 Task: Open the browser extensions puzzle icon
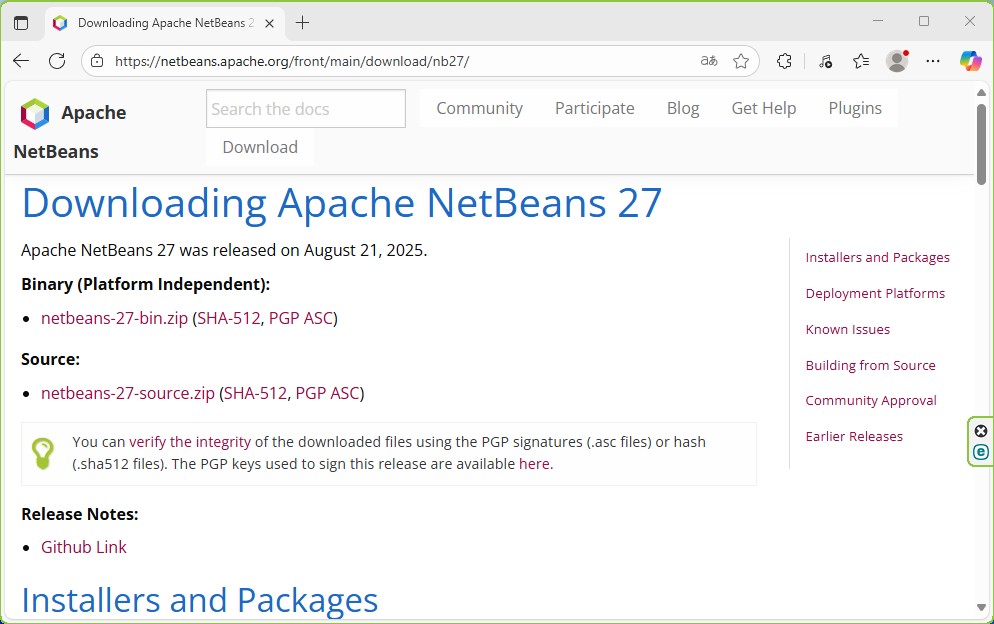tap(785, 61)
